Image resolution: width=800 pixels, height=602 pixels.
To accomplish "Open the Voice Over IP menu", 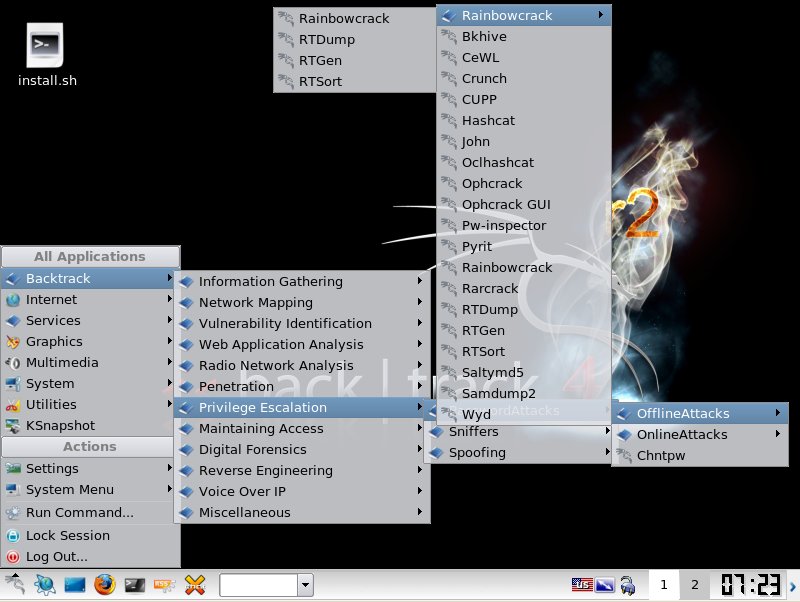I will [302, 491].
